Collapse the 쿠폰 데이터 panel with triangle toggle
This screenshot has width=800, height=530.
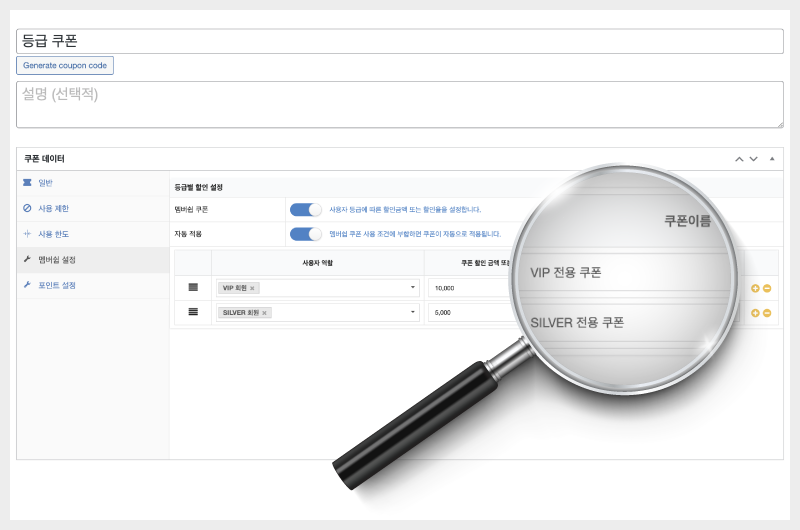tap(771, 159)
